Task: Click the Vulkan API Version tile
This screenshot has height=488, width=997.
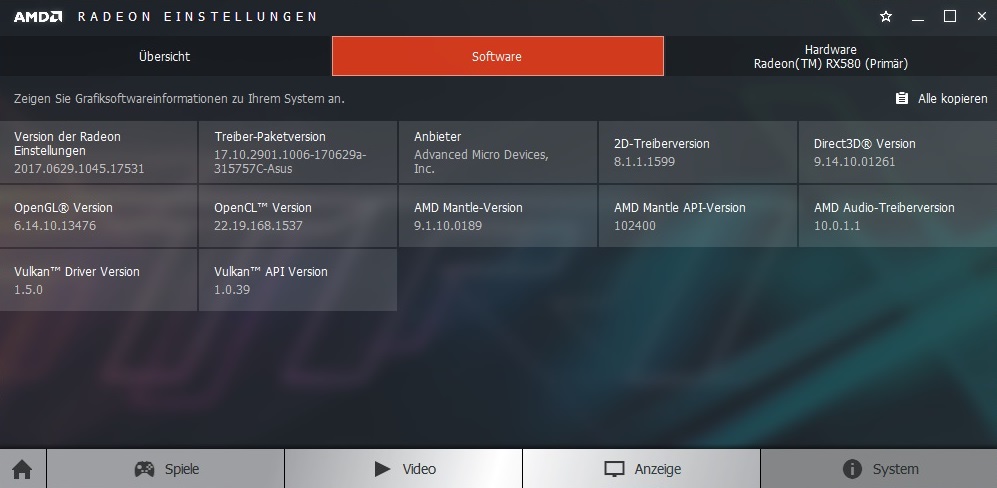Action: tap(298, 279)
